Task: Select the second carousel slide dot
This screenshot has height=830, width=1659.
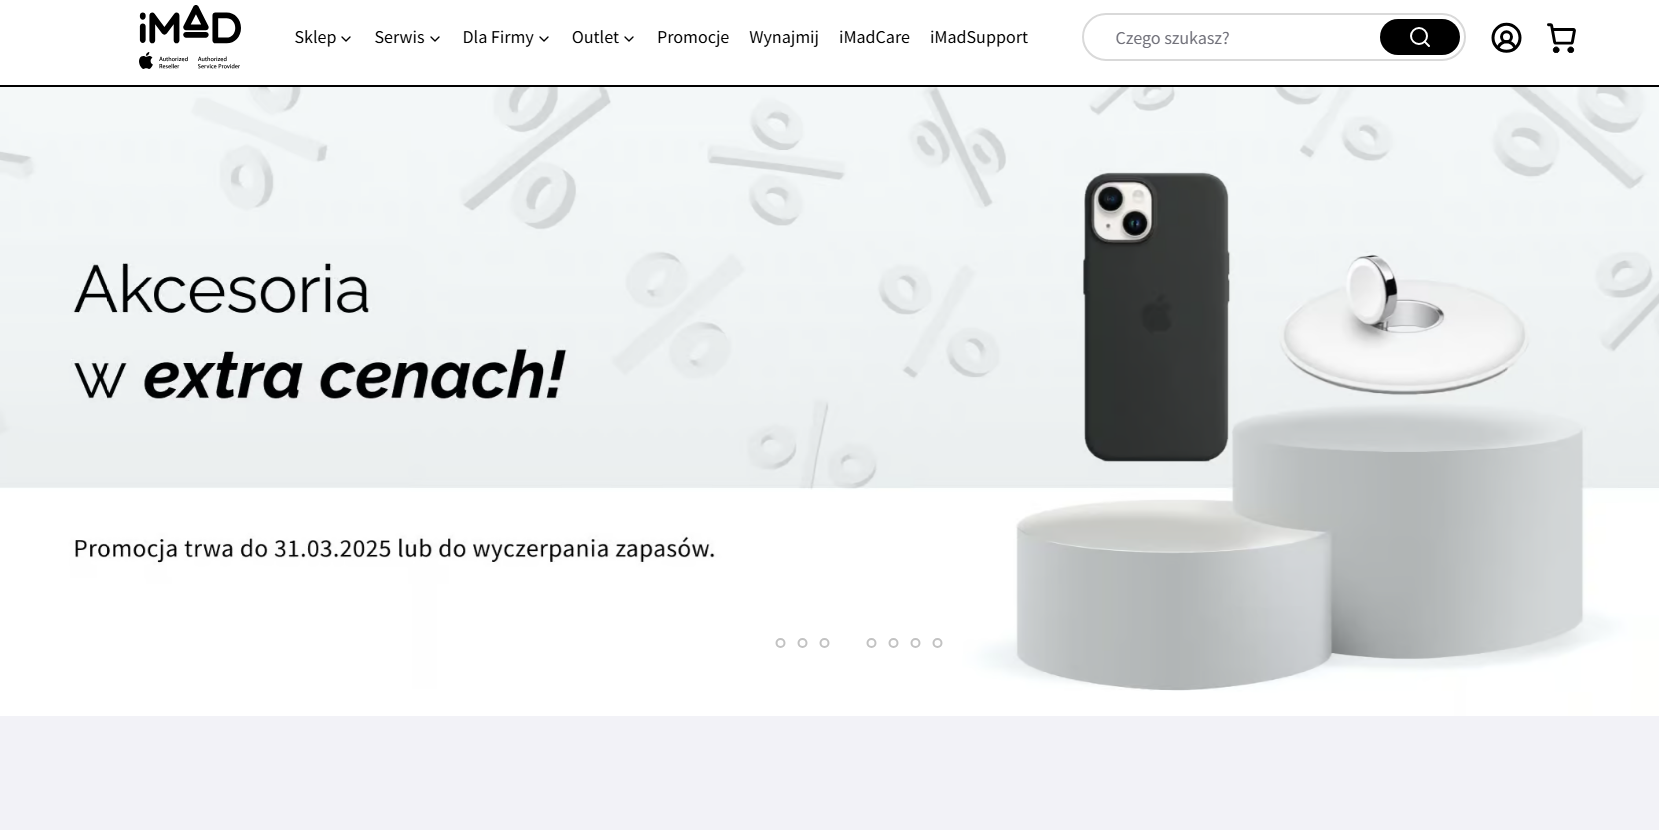Action: (x=802, y=643)
